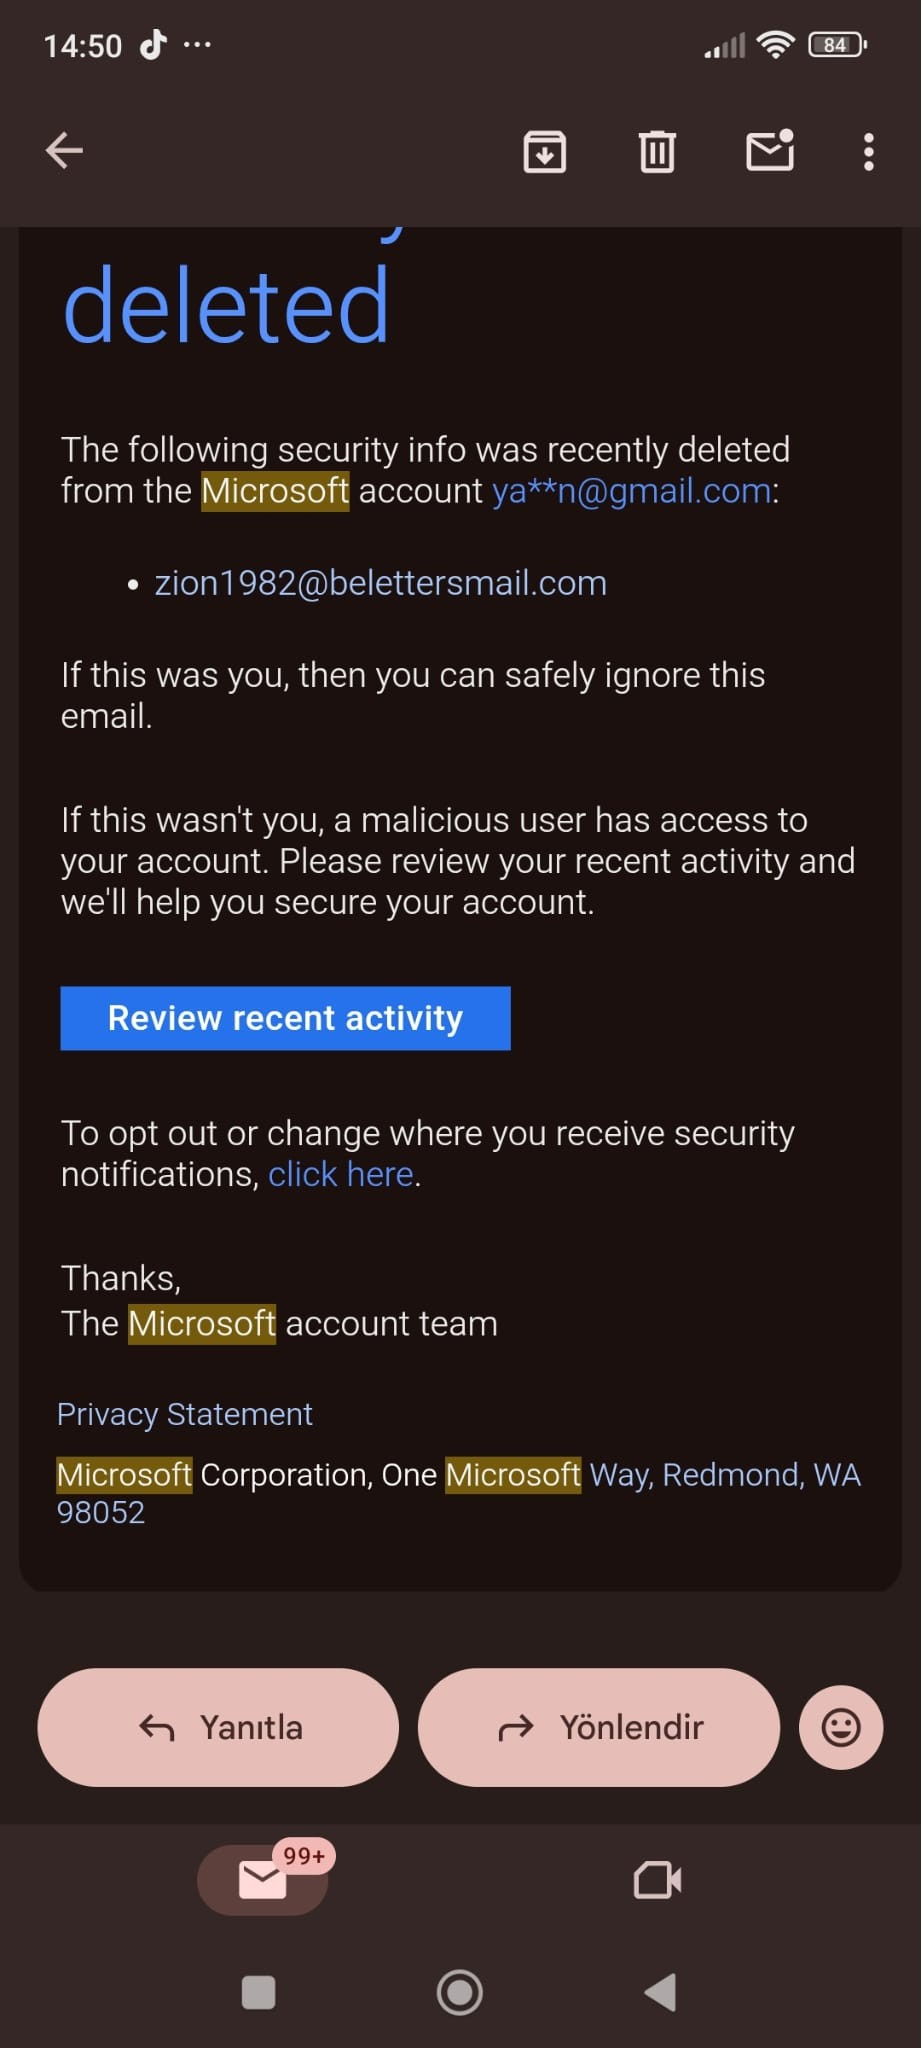Open the ya**n@gmail.com address link
Image resolution: width=921 pixels, height=2048 pixels.
coord(632,491)
